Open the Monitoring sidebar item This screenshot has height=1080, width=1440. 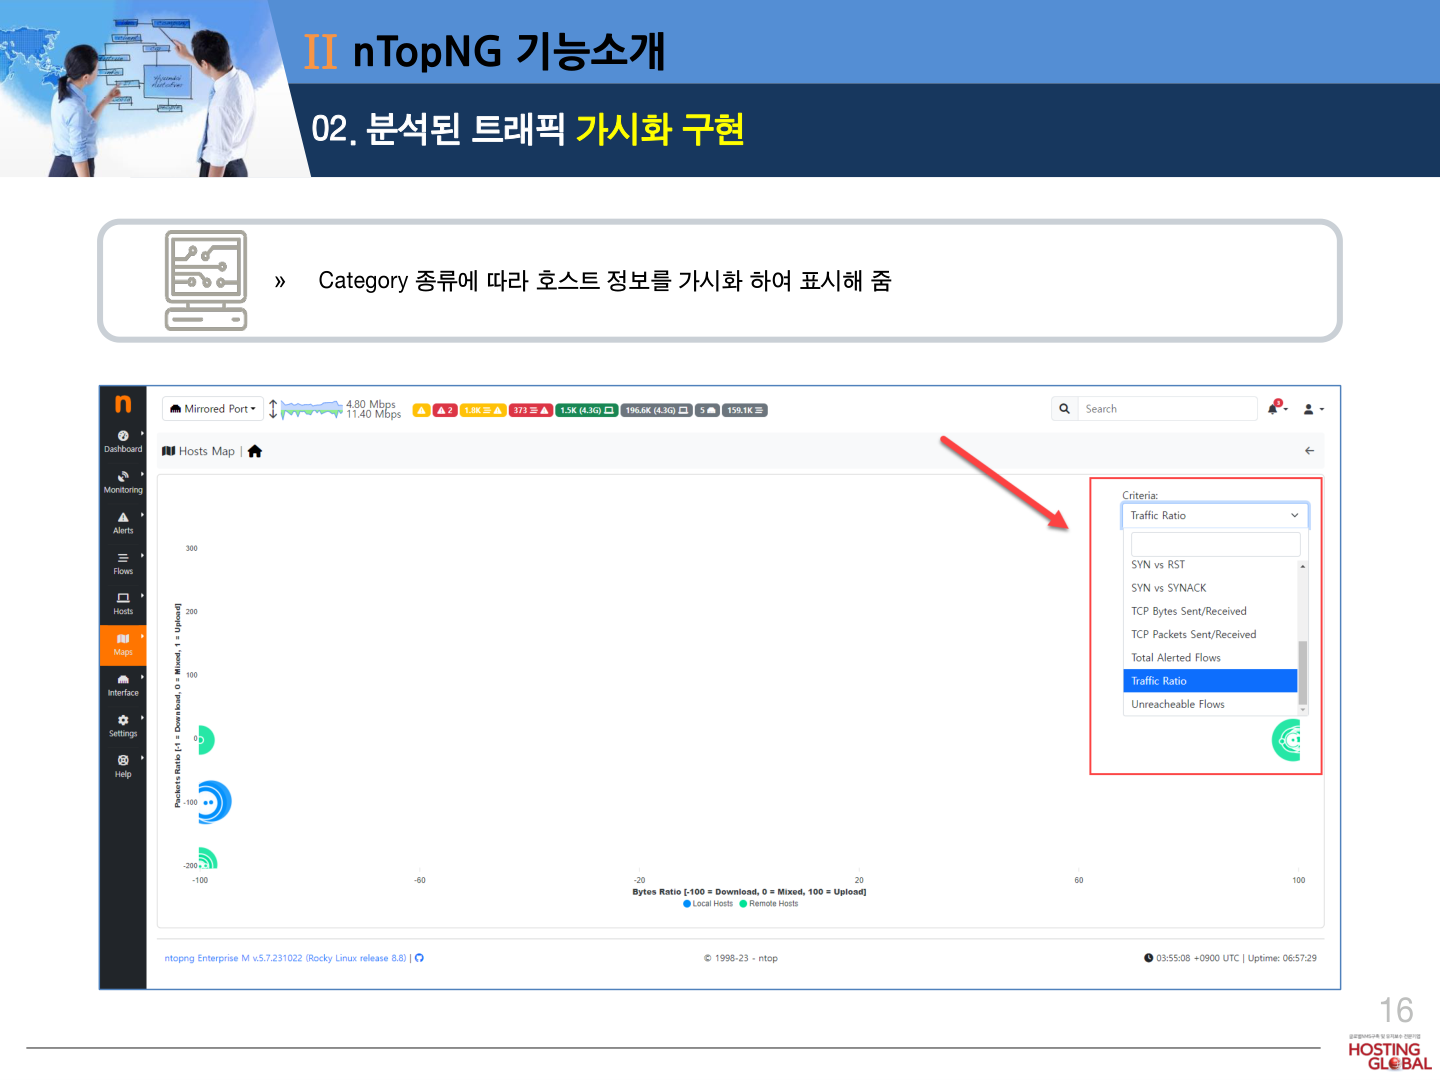(x=123, y=483)
